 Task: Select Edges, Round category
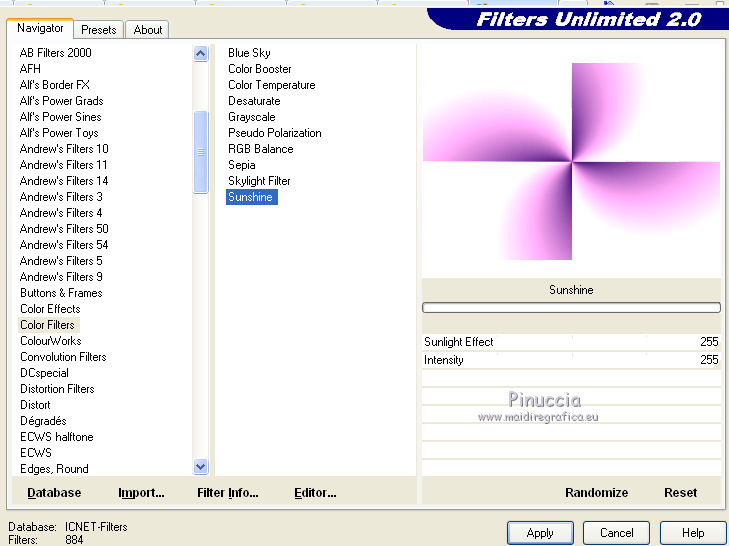(x=54, y=469)
